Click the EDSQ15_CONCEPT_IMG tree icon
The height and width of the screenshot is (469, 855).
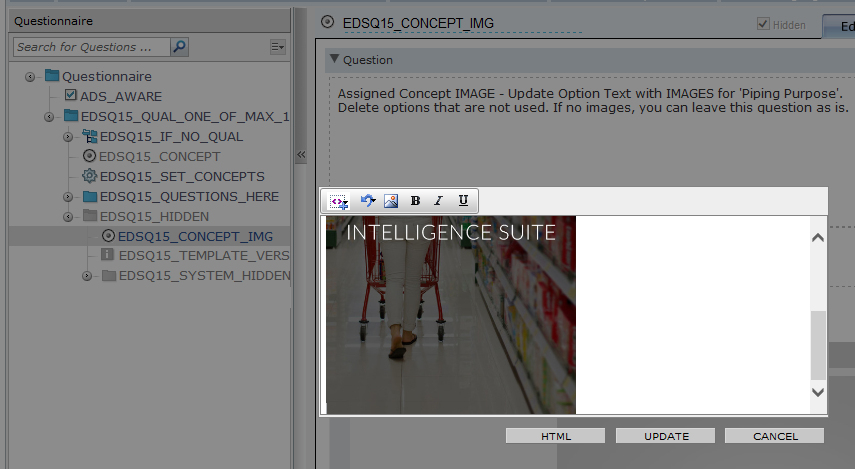tap(109, 236)
